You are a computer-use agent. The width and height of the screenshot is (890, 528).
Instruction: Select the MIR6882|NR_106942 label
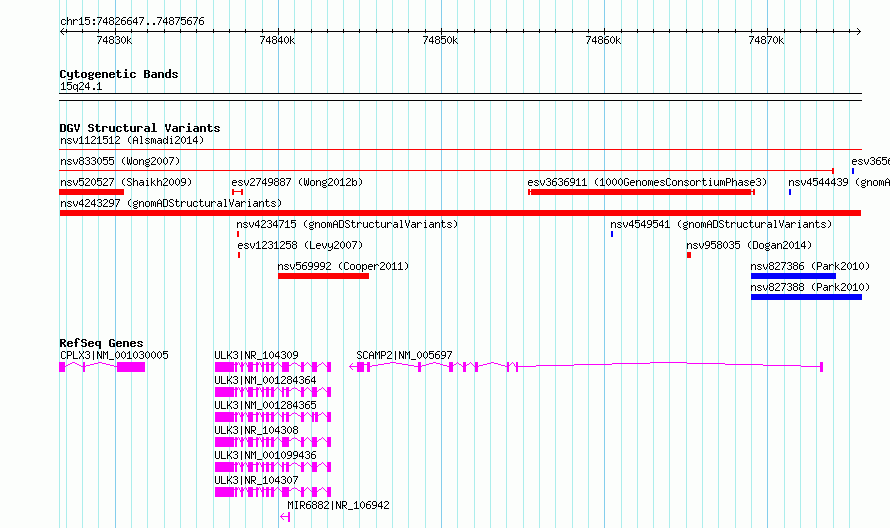[338, 505]
